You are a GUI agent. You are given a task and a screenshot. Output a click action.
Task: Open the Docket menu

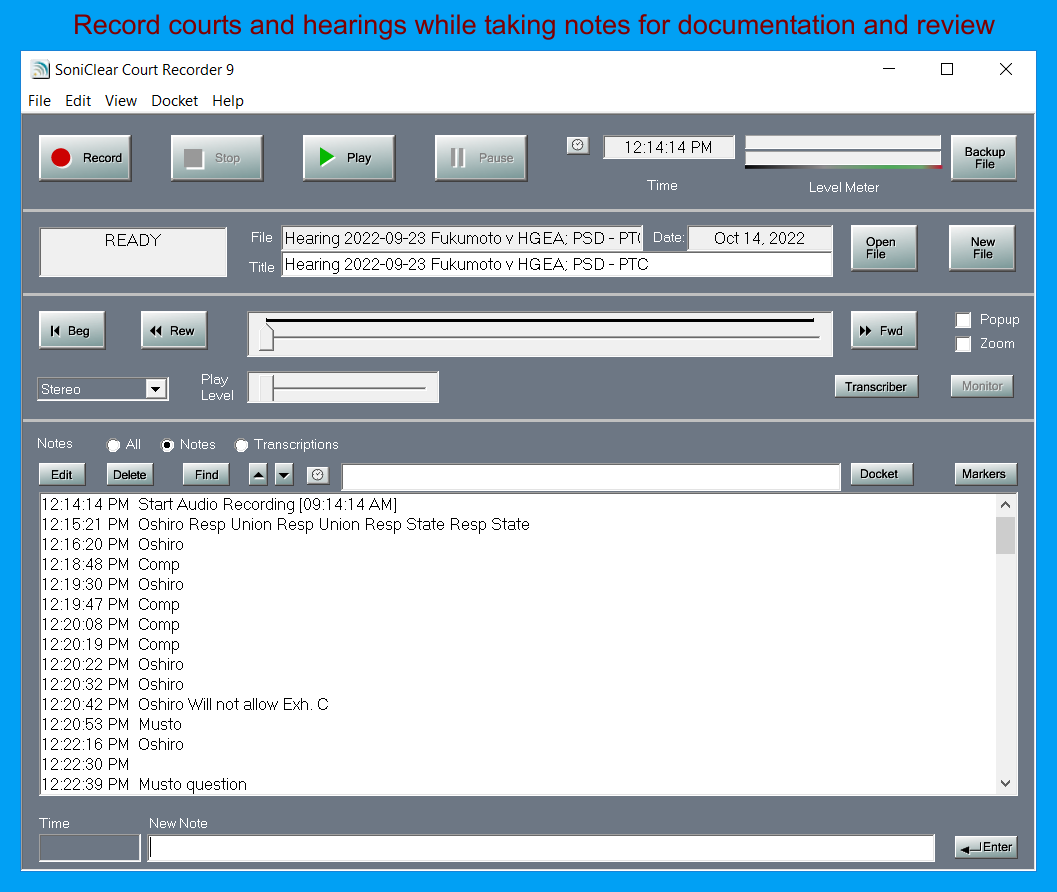point(174,101)
